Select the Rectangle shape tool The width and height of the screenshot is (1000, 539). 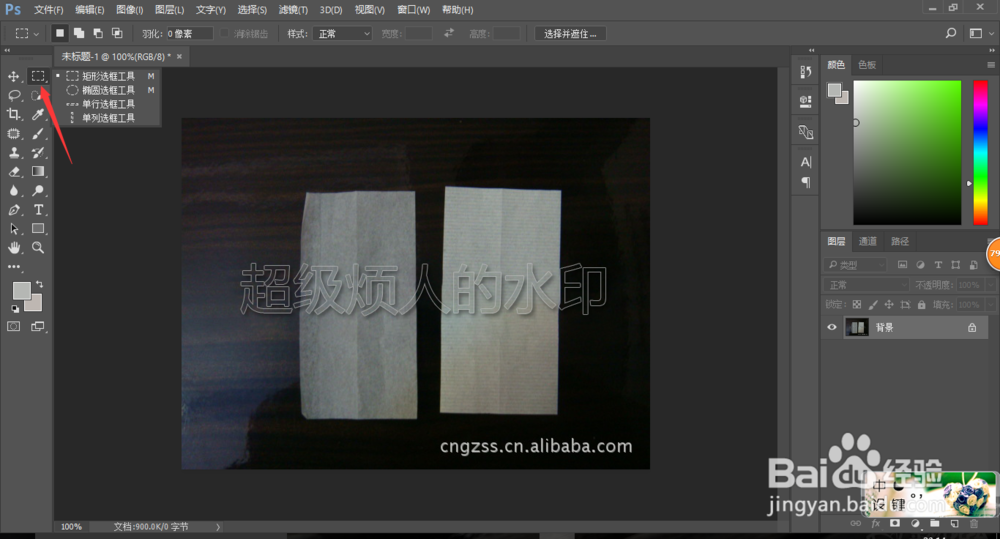[38, 229]
